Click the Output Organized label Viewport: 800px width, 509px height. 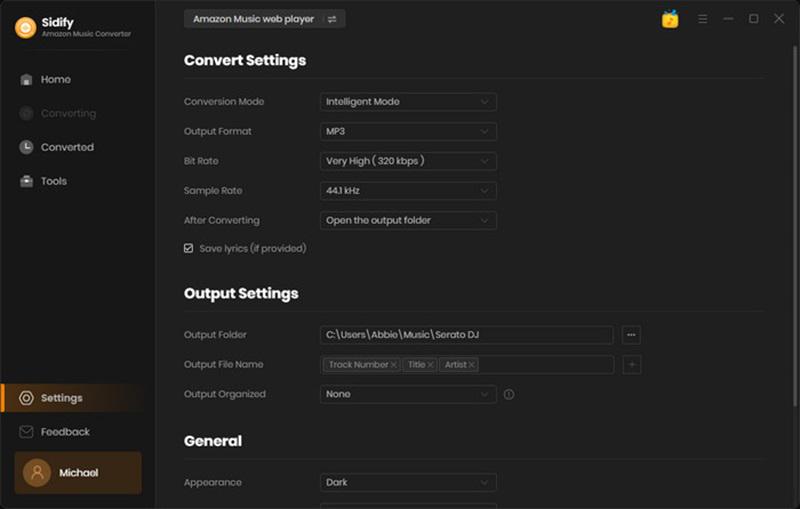pyautogui.click(x=224, y=394)
